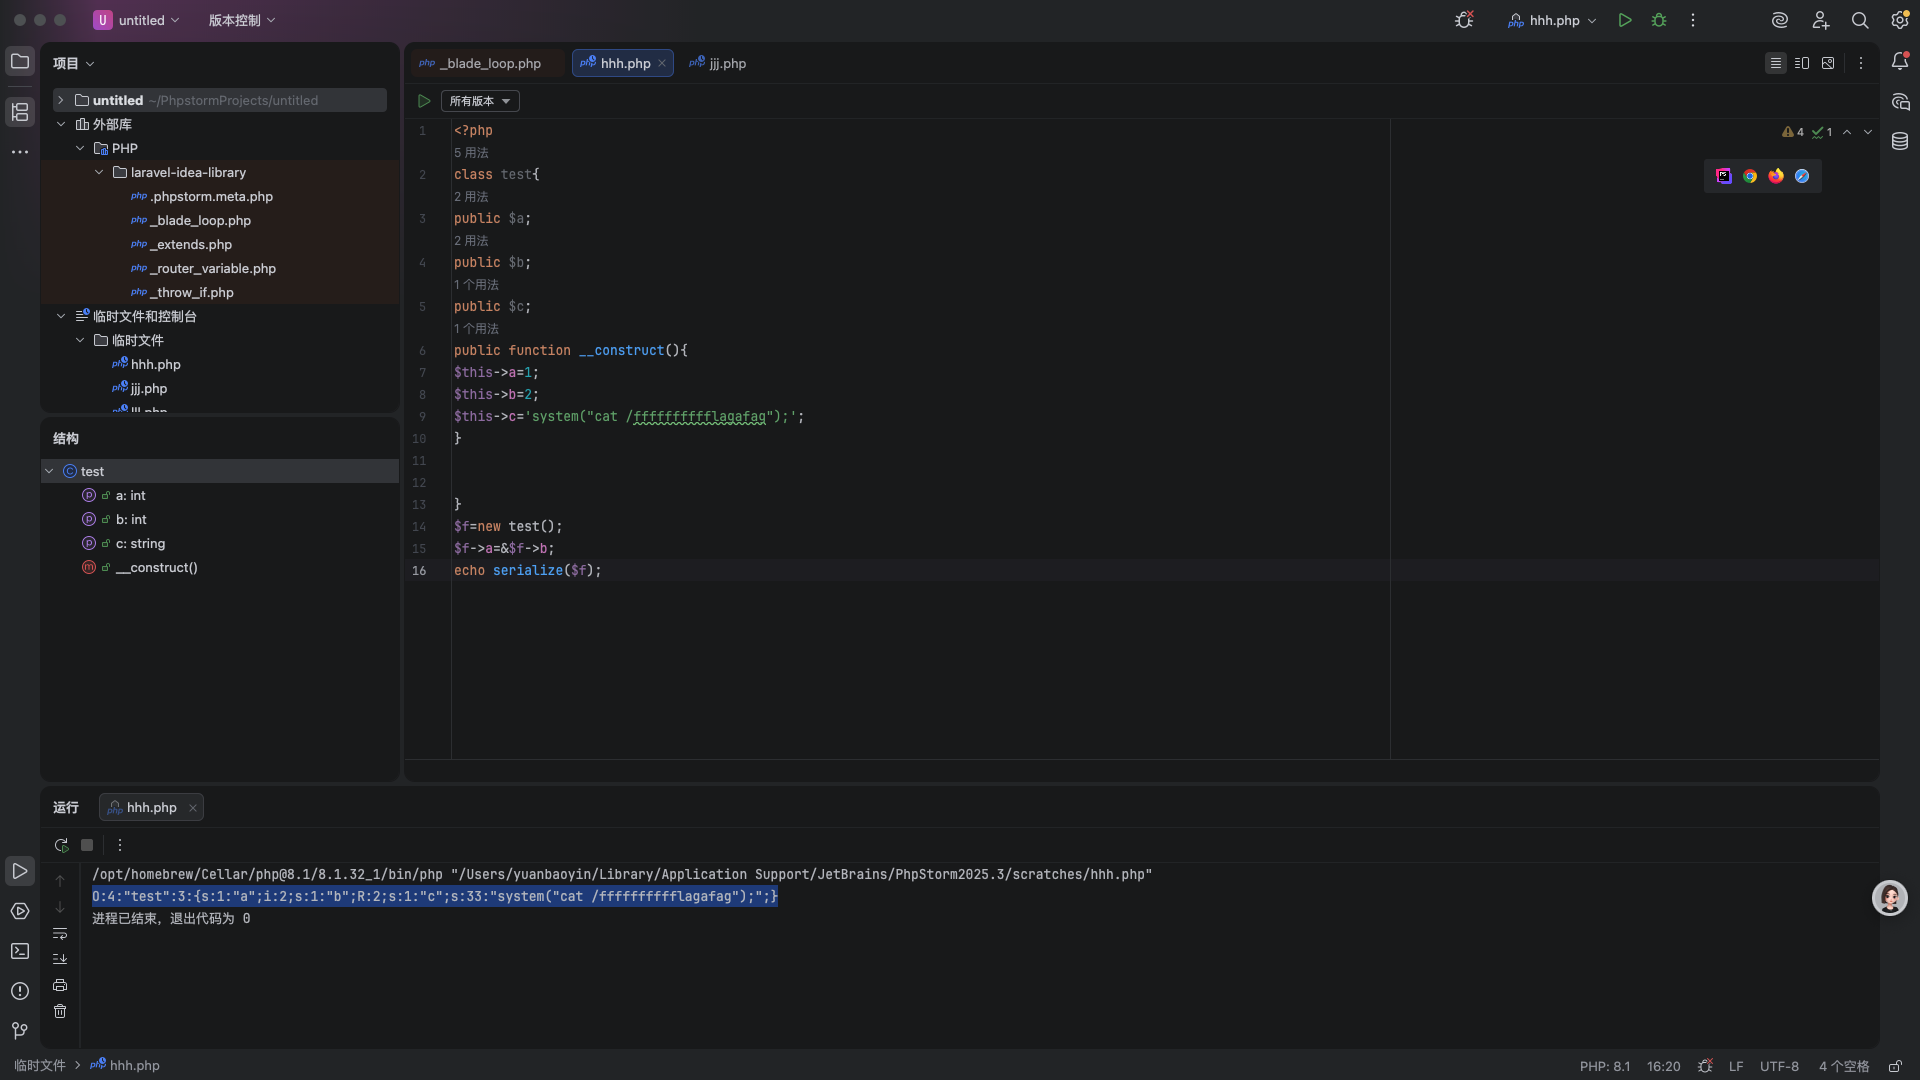
Task: Open Search Everywhere magnifier icon
Action: coord(1860,20)
